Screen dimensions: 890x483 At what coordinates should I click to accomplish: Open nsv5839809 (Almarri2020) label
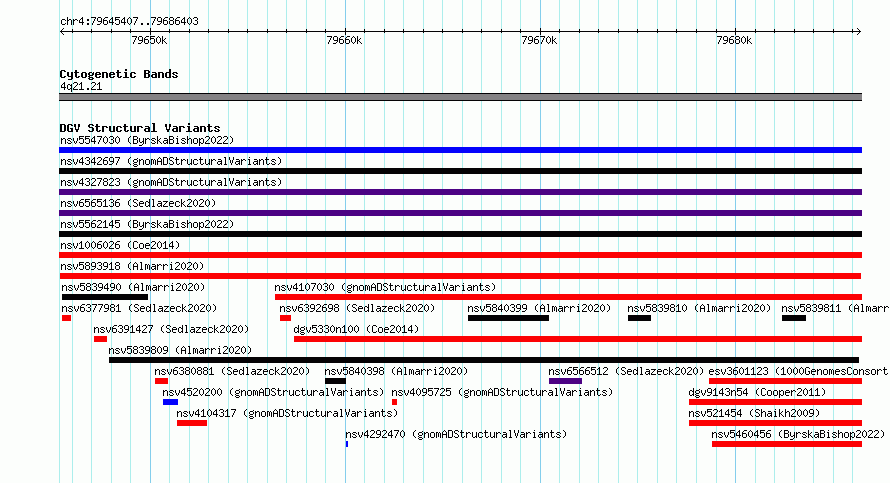click(180, 350)
